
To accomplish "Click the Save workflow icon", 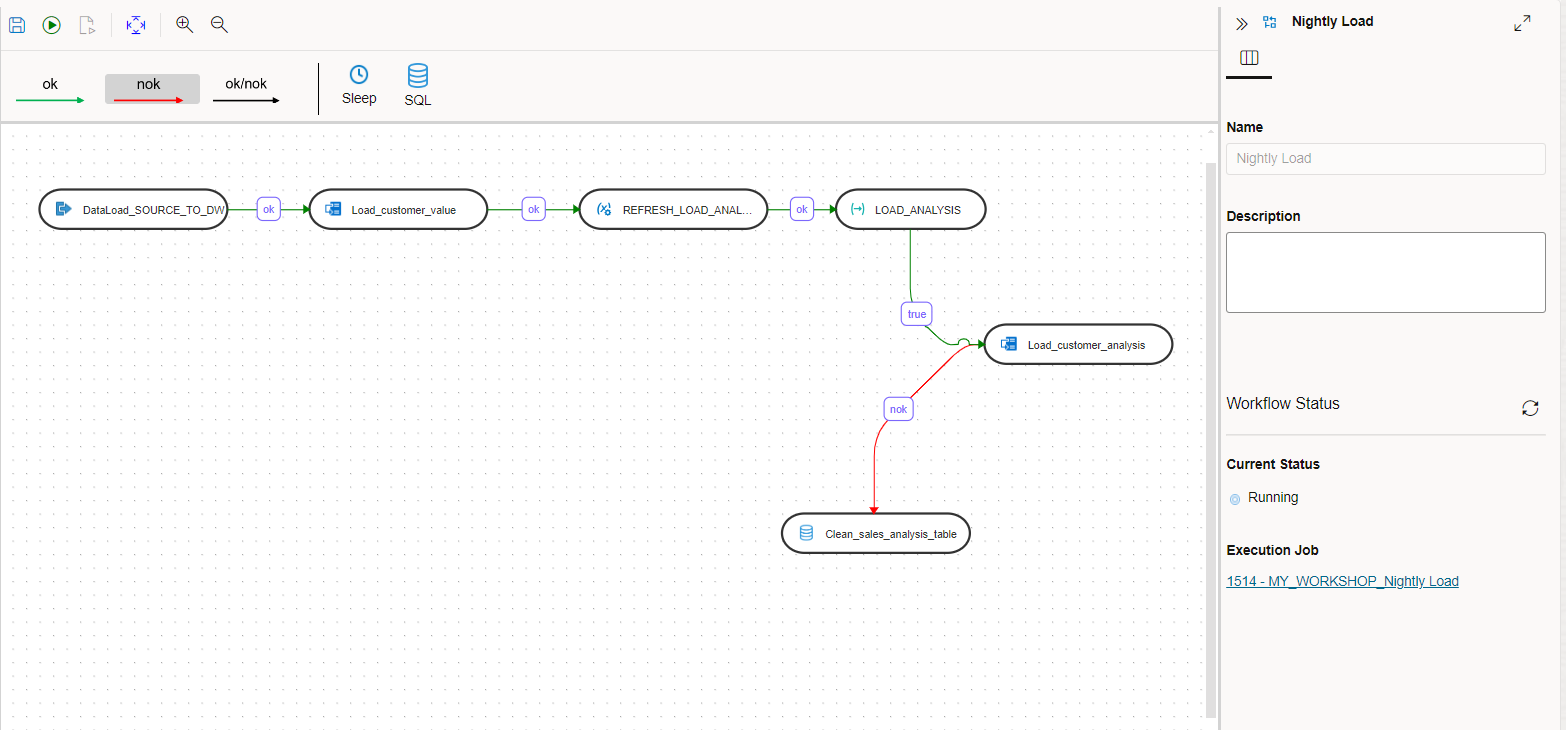I will click(x=17, y=25).
